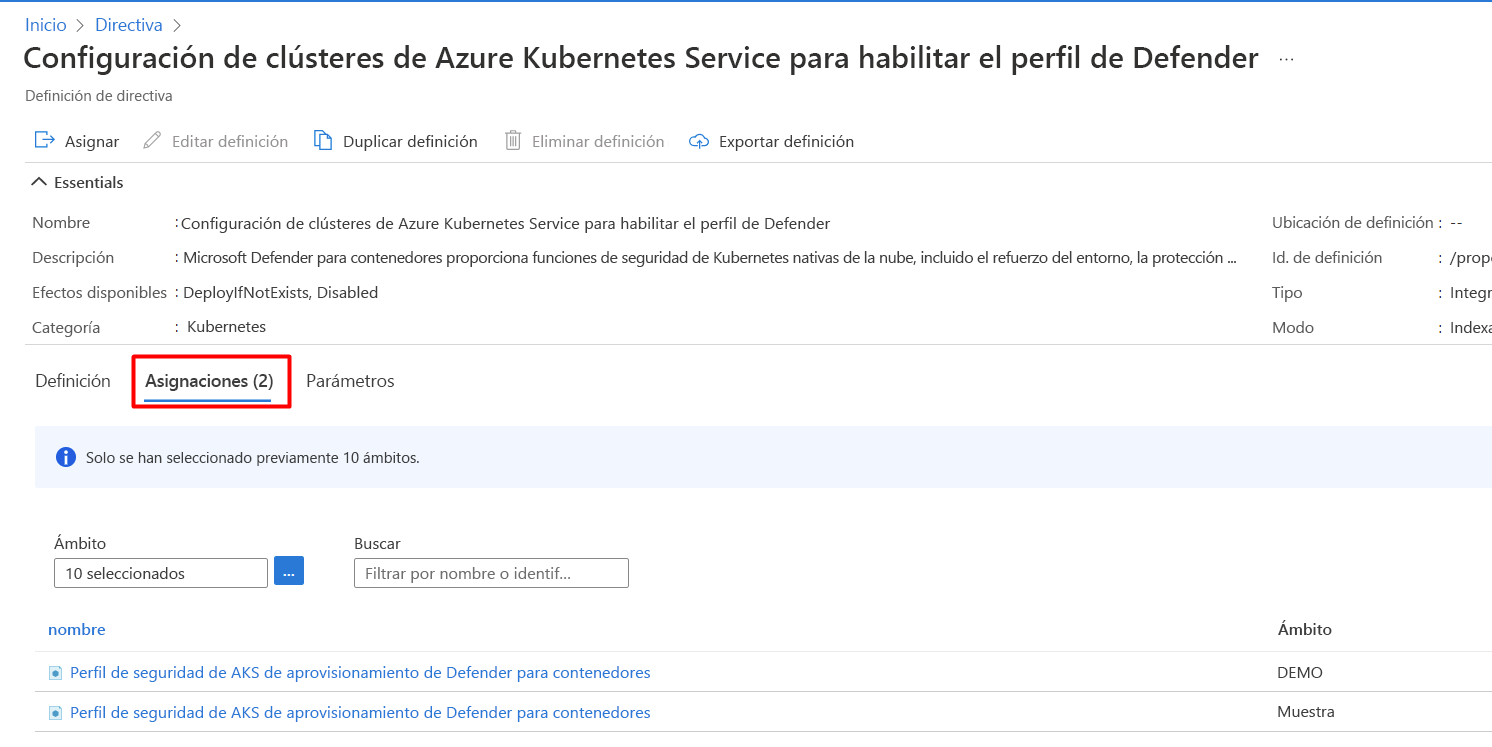Image resolution: width=1492 pixels, height=747 pixels.
Task: Click the Asignar toolbar label
Action: 92,142
